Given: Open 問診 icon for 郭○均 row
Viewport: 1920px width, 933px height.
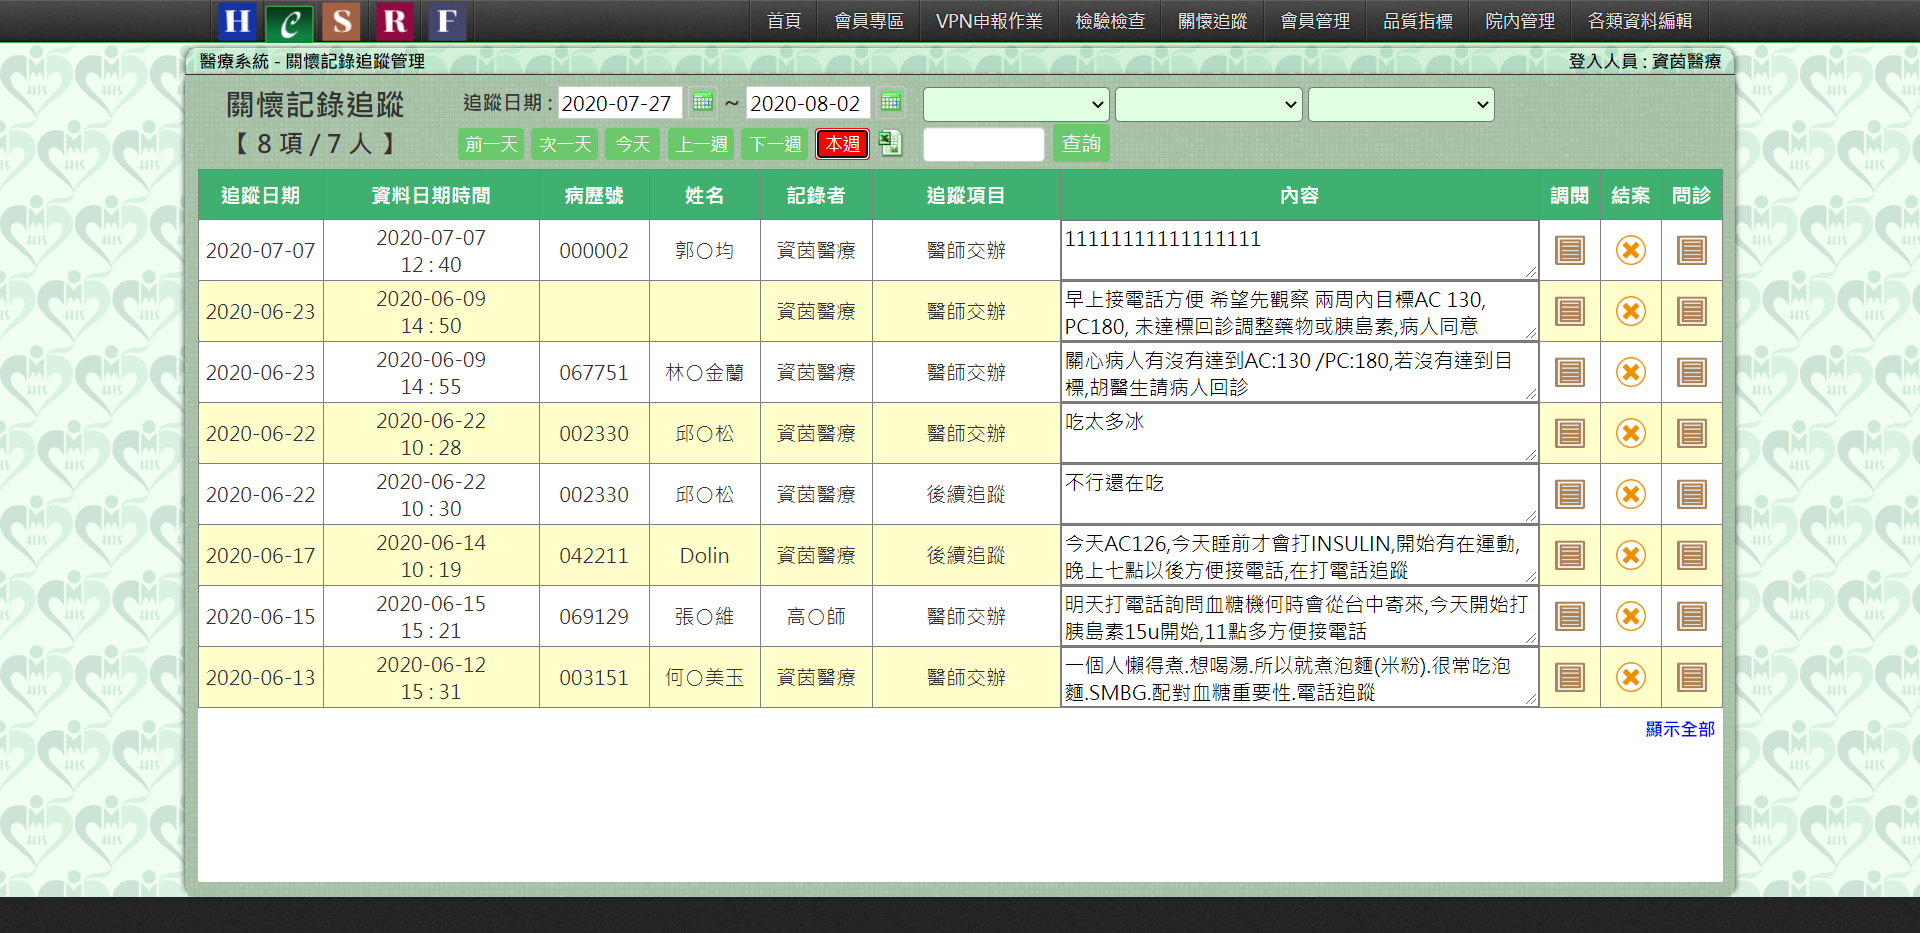Looking at the screenshot, I should click(x=1692, y=250).
